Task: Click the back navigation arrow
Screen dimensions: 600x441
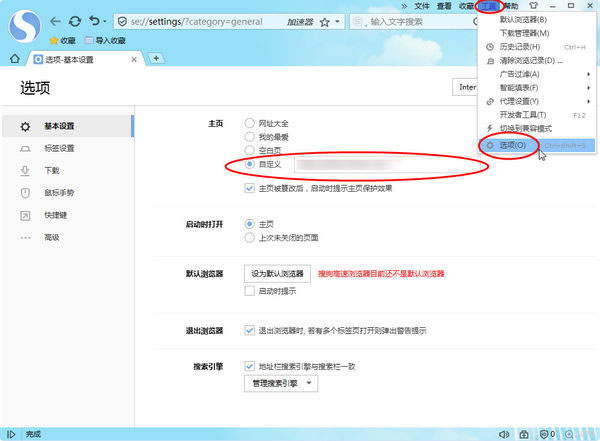Action: point(55,20)
